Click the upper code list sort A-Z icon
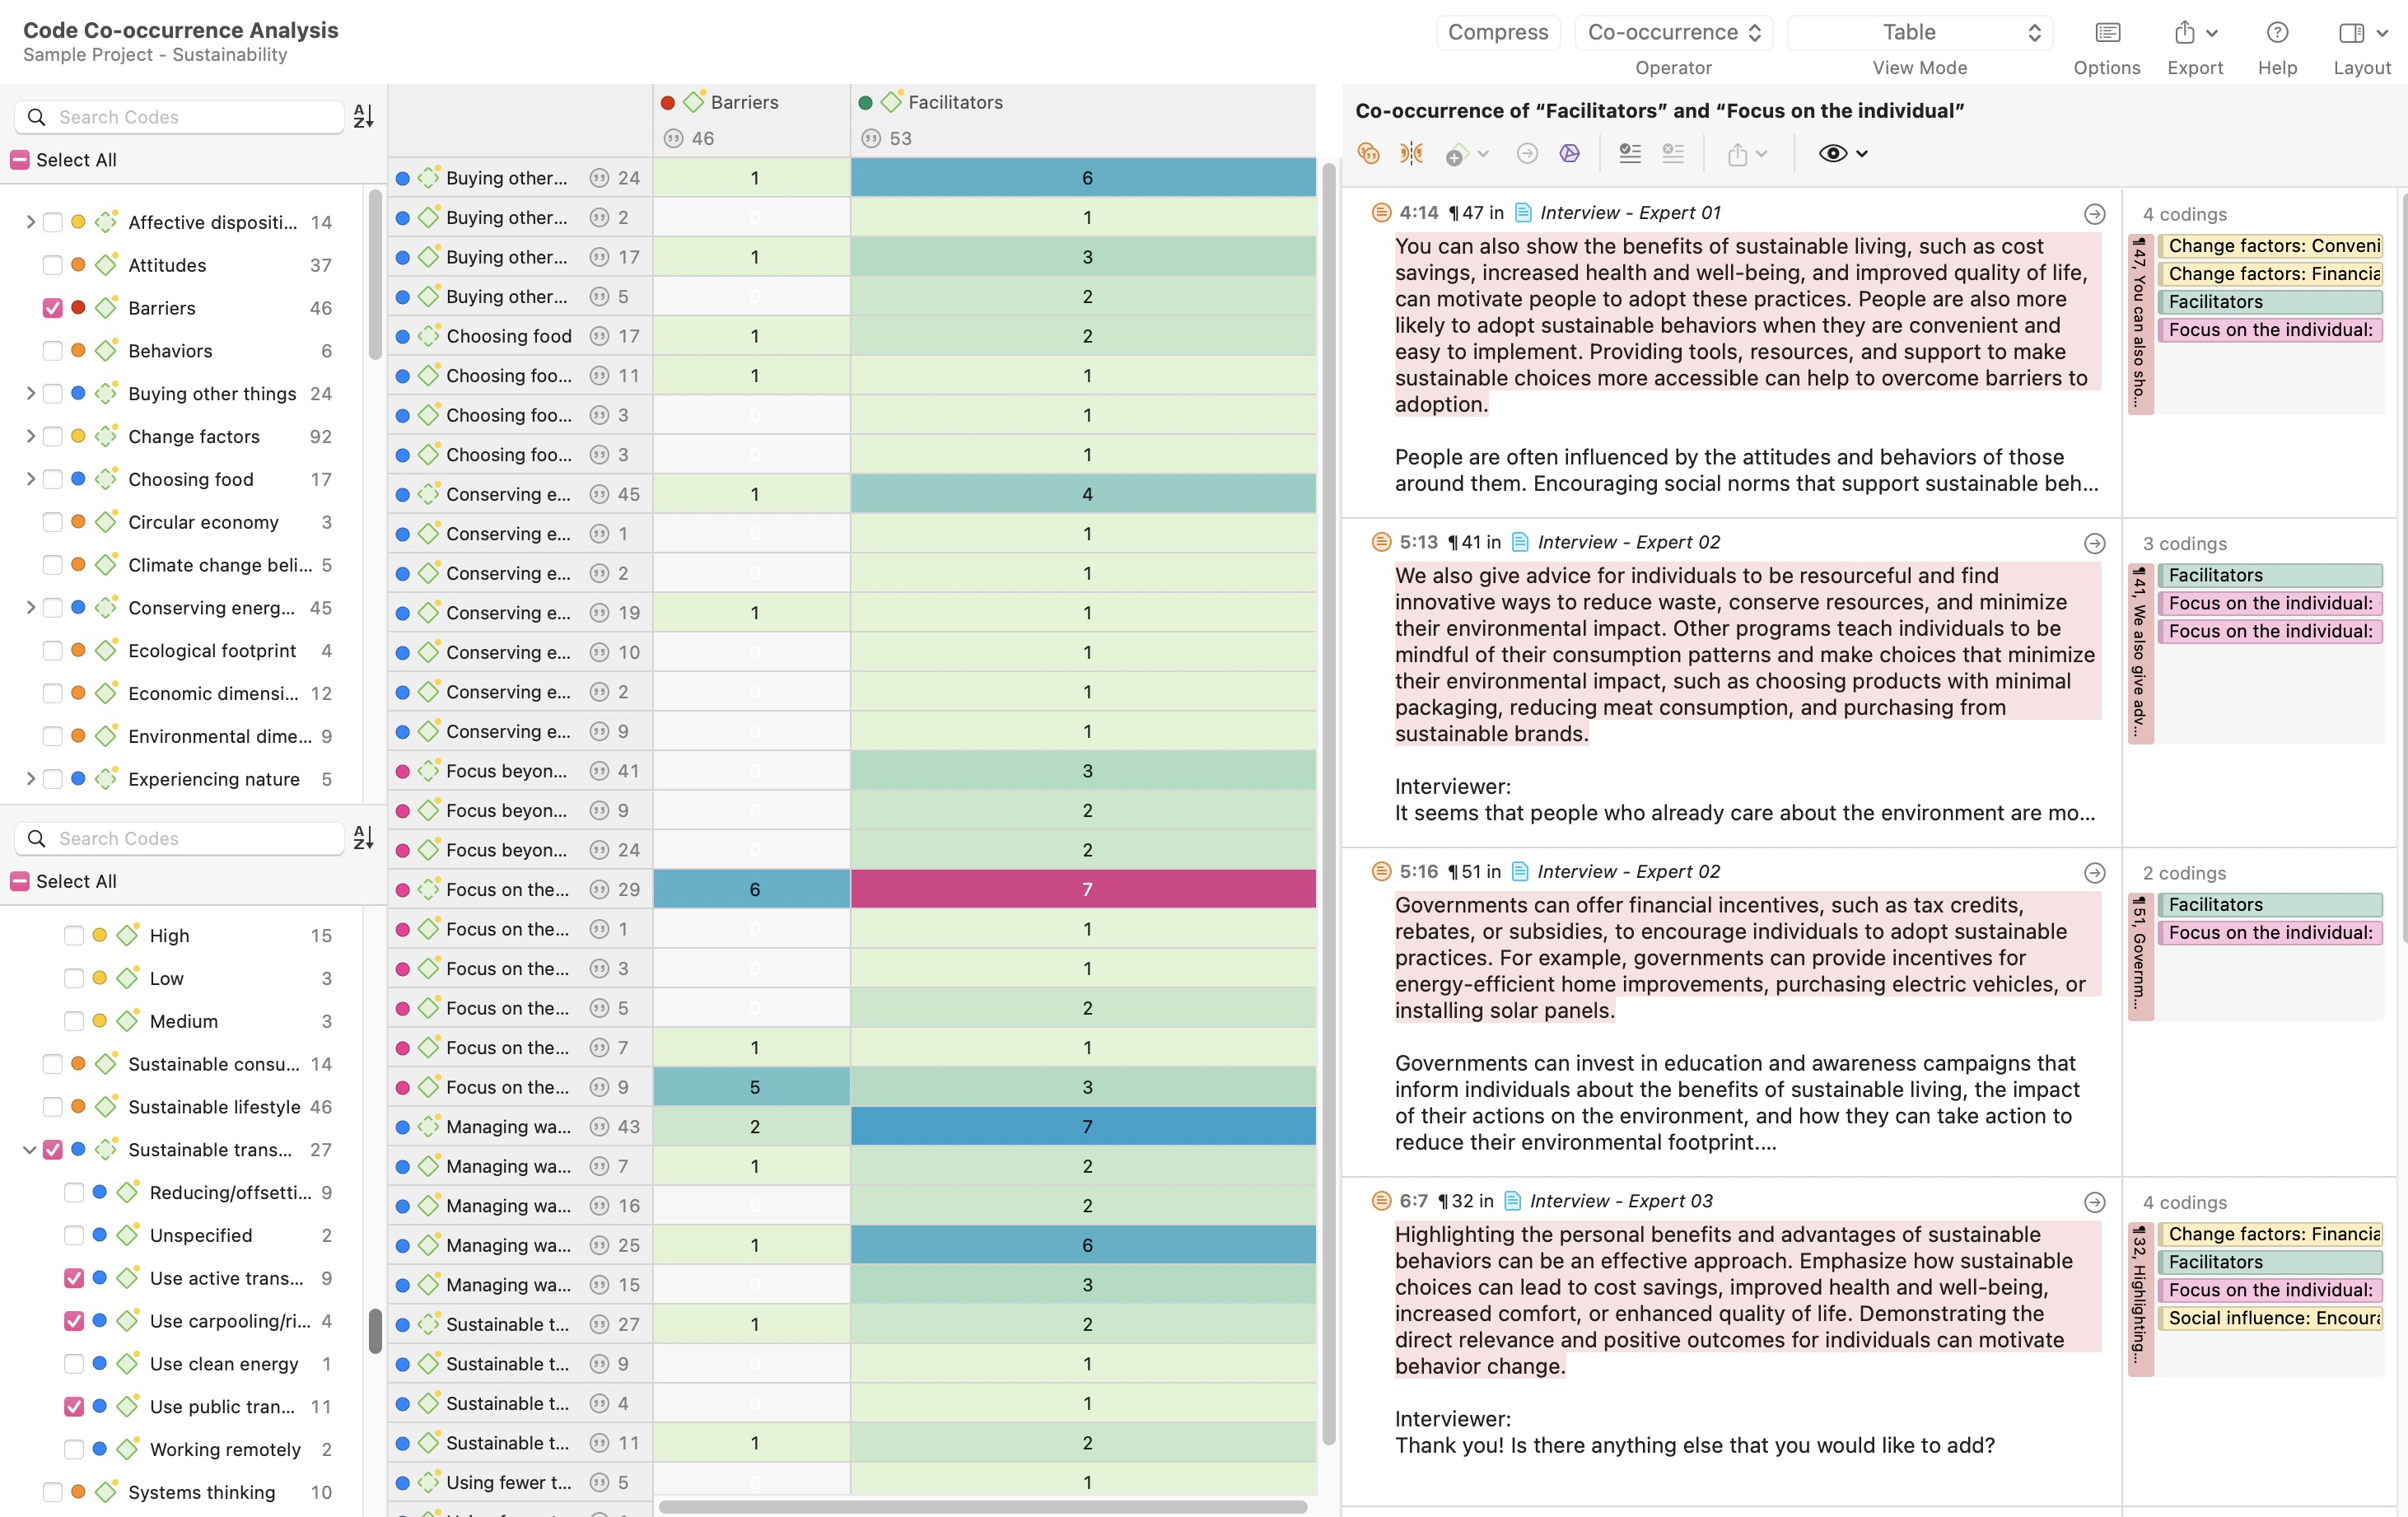This screenshot has height=1517, width=2408. pos(364,117)
